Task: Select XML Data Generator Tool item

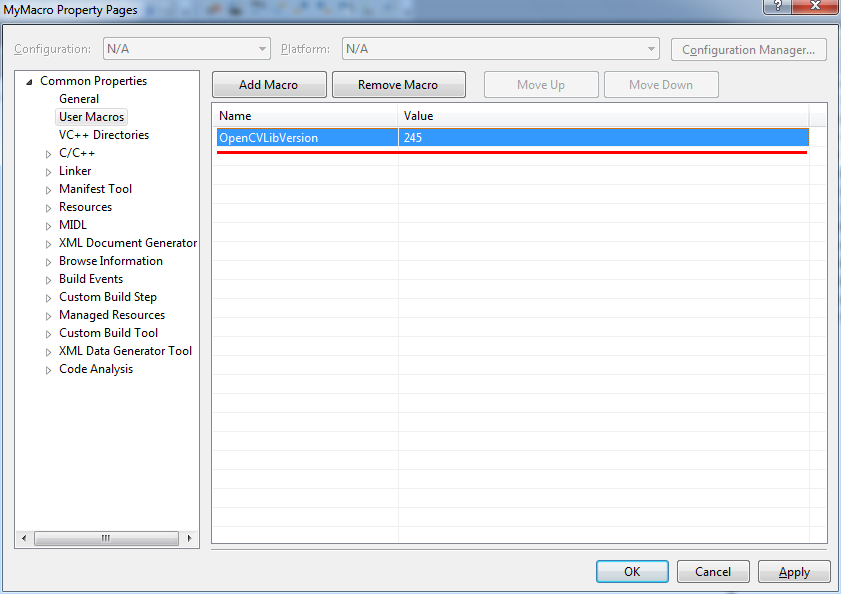Action: coord(125,351)
